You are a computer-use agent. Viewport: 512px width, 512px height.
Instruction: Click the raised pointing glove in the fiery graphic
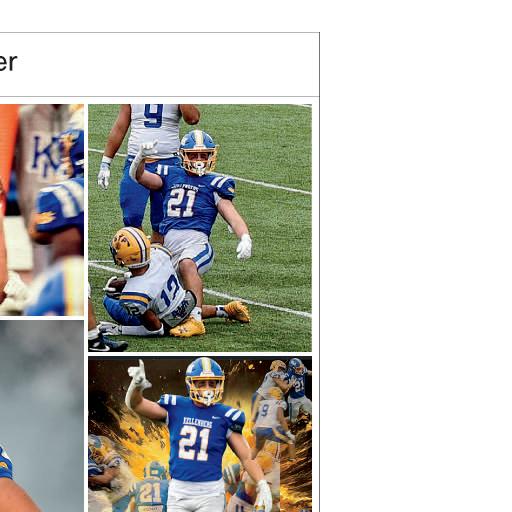pyautogui.click(x=139, y=375)
